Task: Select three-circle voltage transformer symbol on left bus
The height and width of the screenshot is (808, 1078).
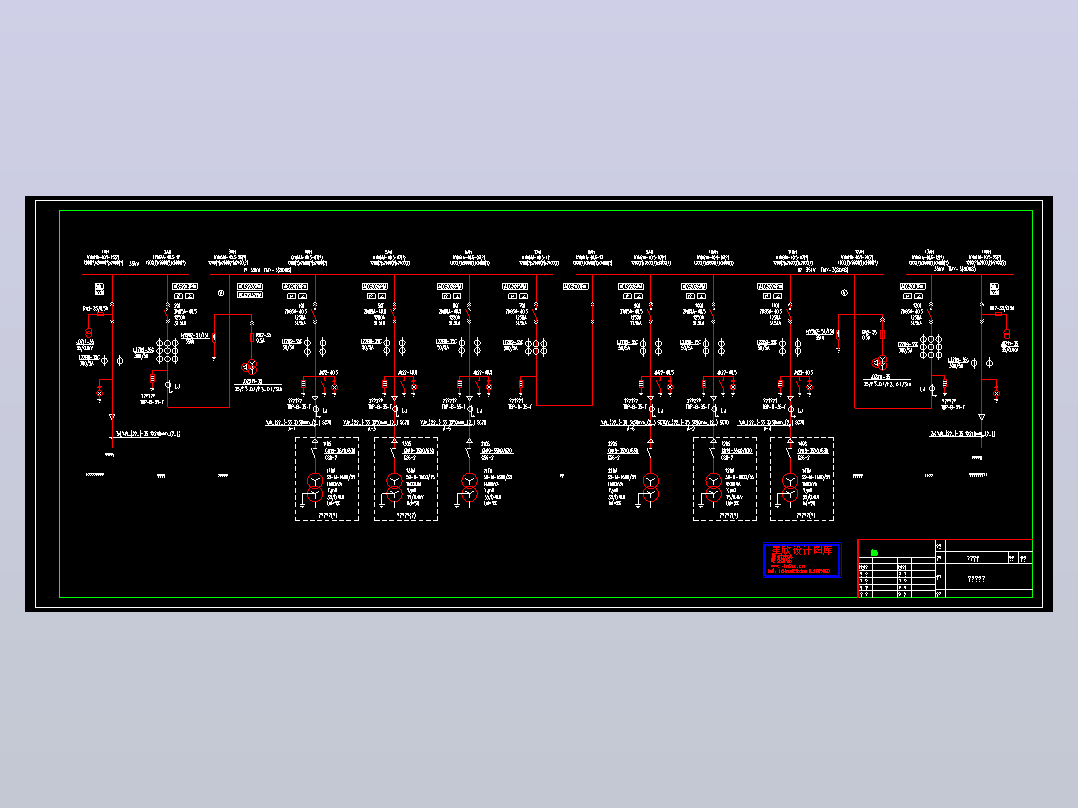Action: pyautogui.click(x=250, y=367)
